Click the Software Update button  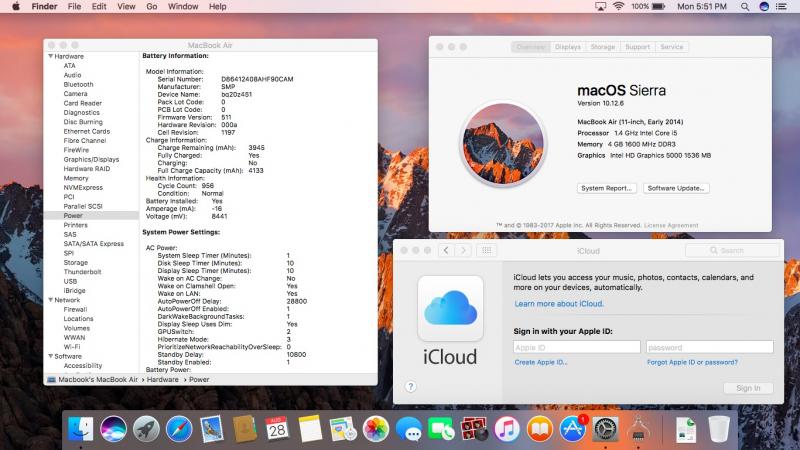click(x=676, y=188)
